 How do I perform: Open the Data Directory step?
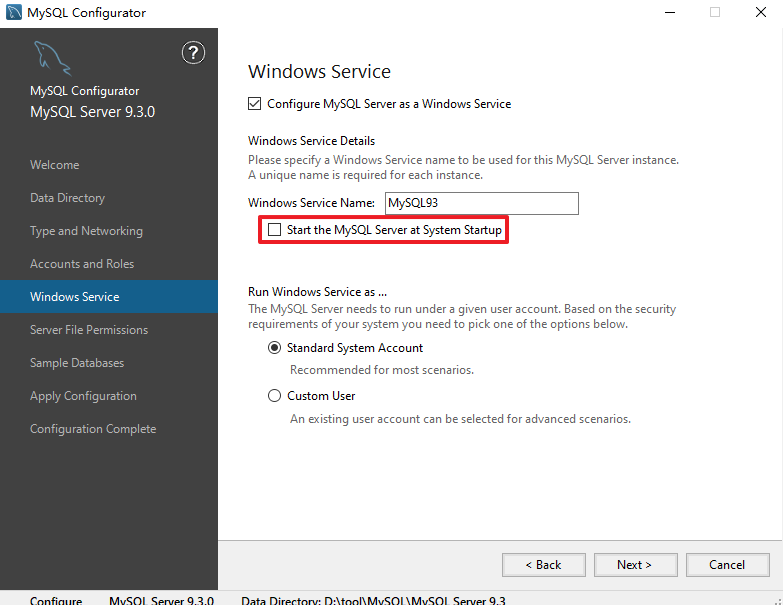tap(67, 198)
